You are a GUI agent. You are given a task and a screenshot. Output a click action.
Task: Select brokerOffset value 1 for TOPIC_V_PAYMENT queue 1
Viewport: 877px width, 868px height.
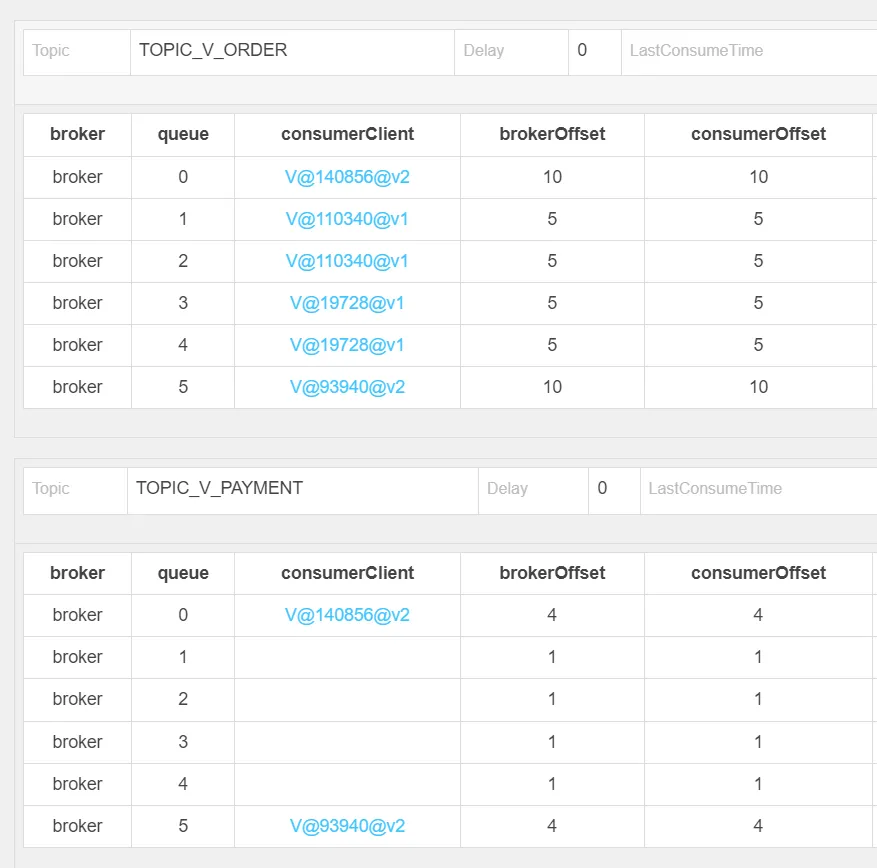click(x=552, y=657)
